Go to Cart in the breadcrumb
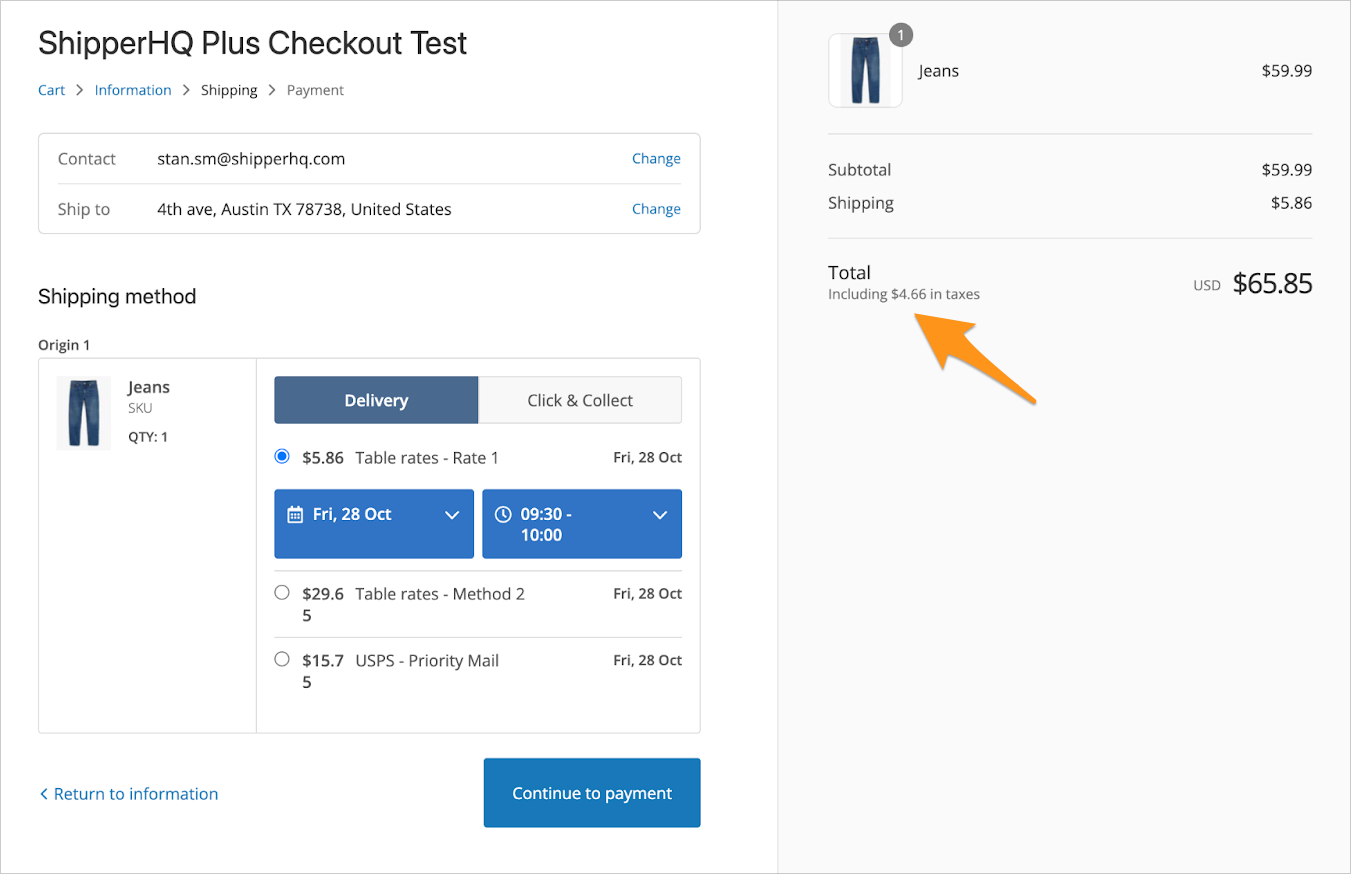 click(x=51, y=90)
